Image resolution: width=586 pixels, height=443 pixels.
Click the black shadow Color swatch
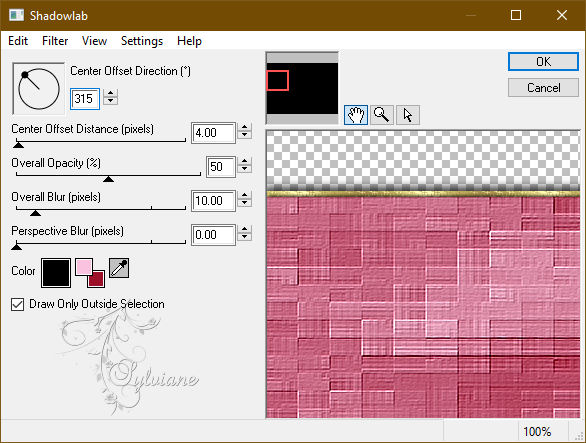click(x=56, y=273)
